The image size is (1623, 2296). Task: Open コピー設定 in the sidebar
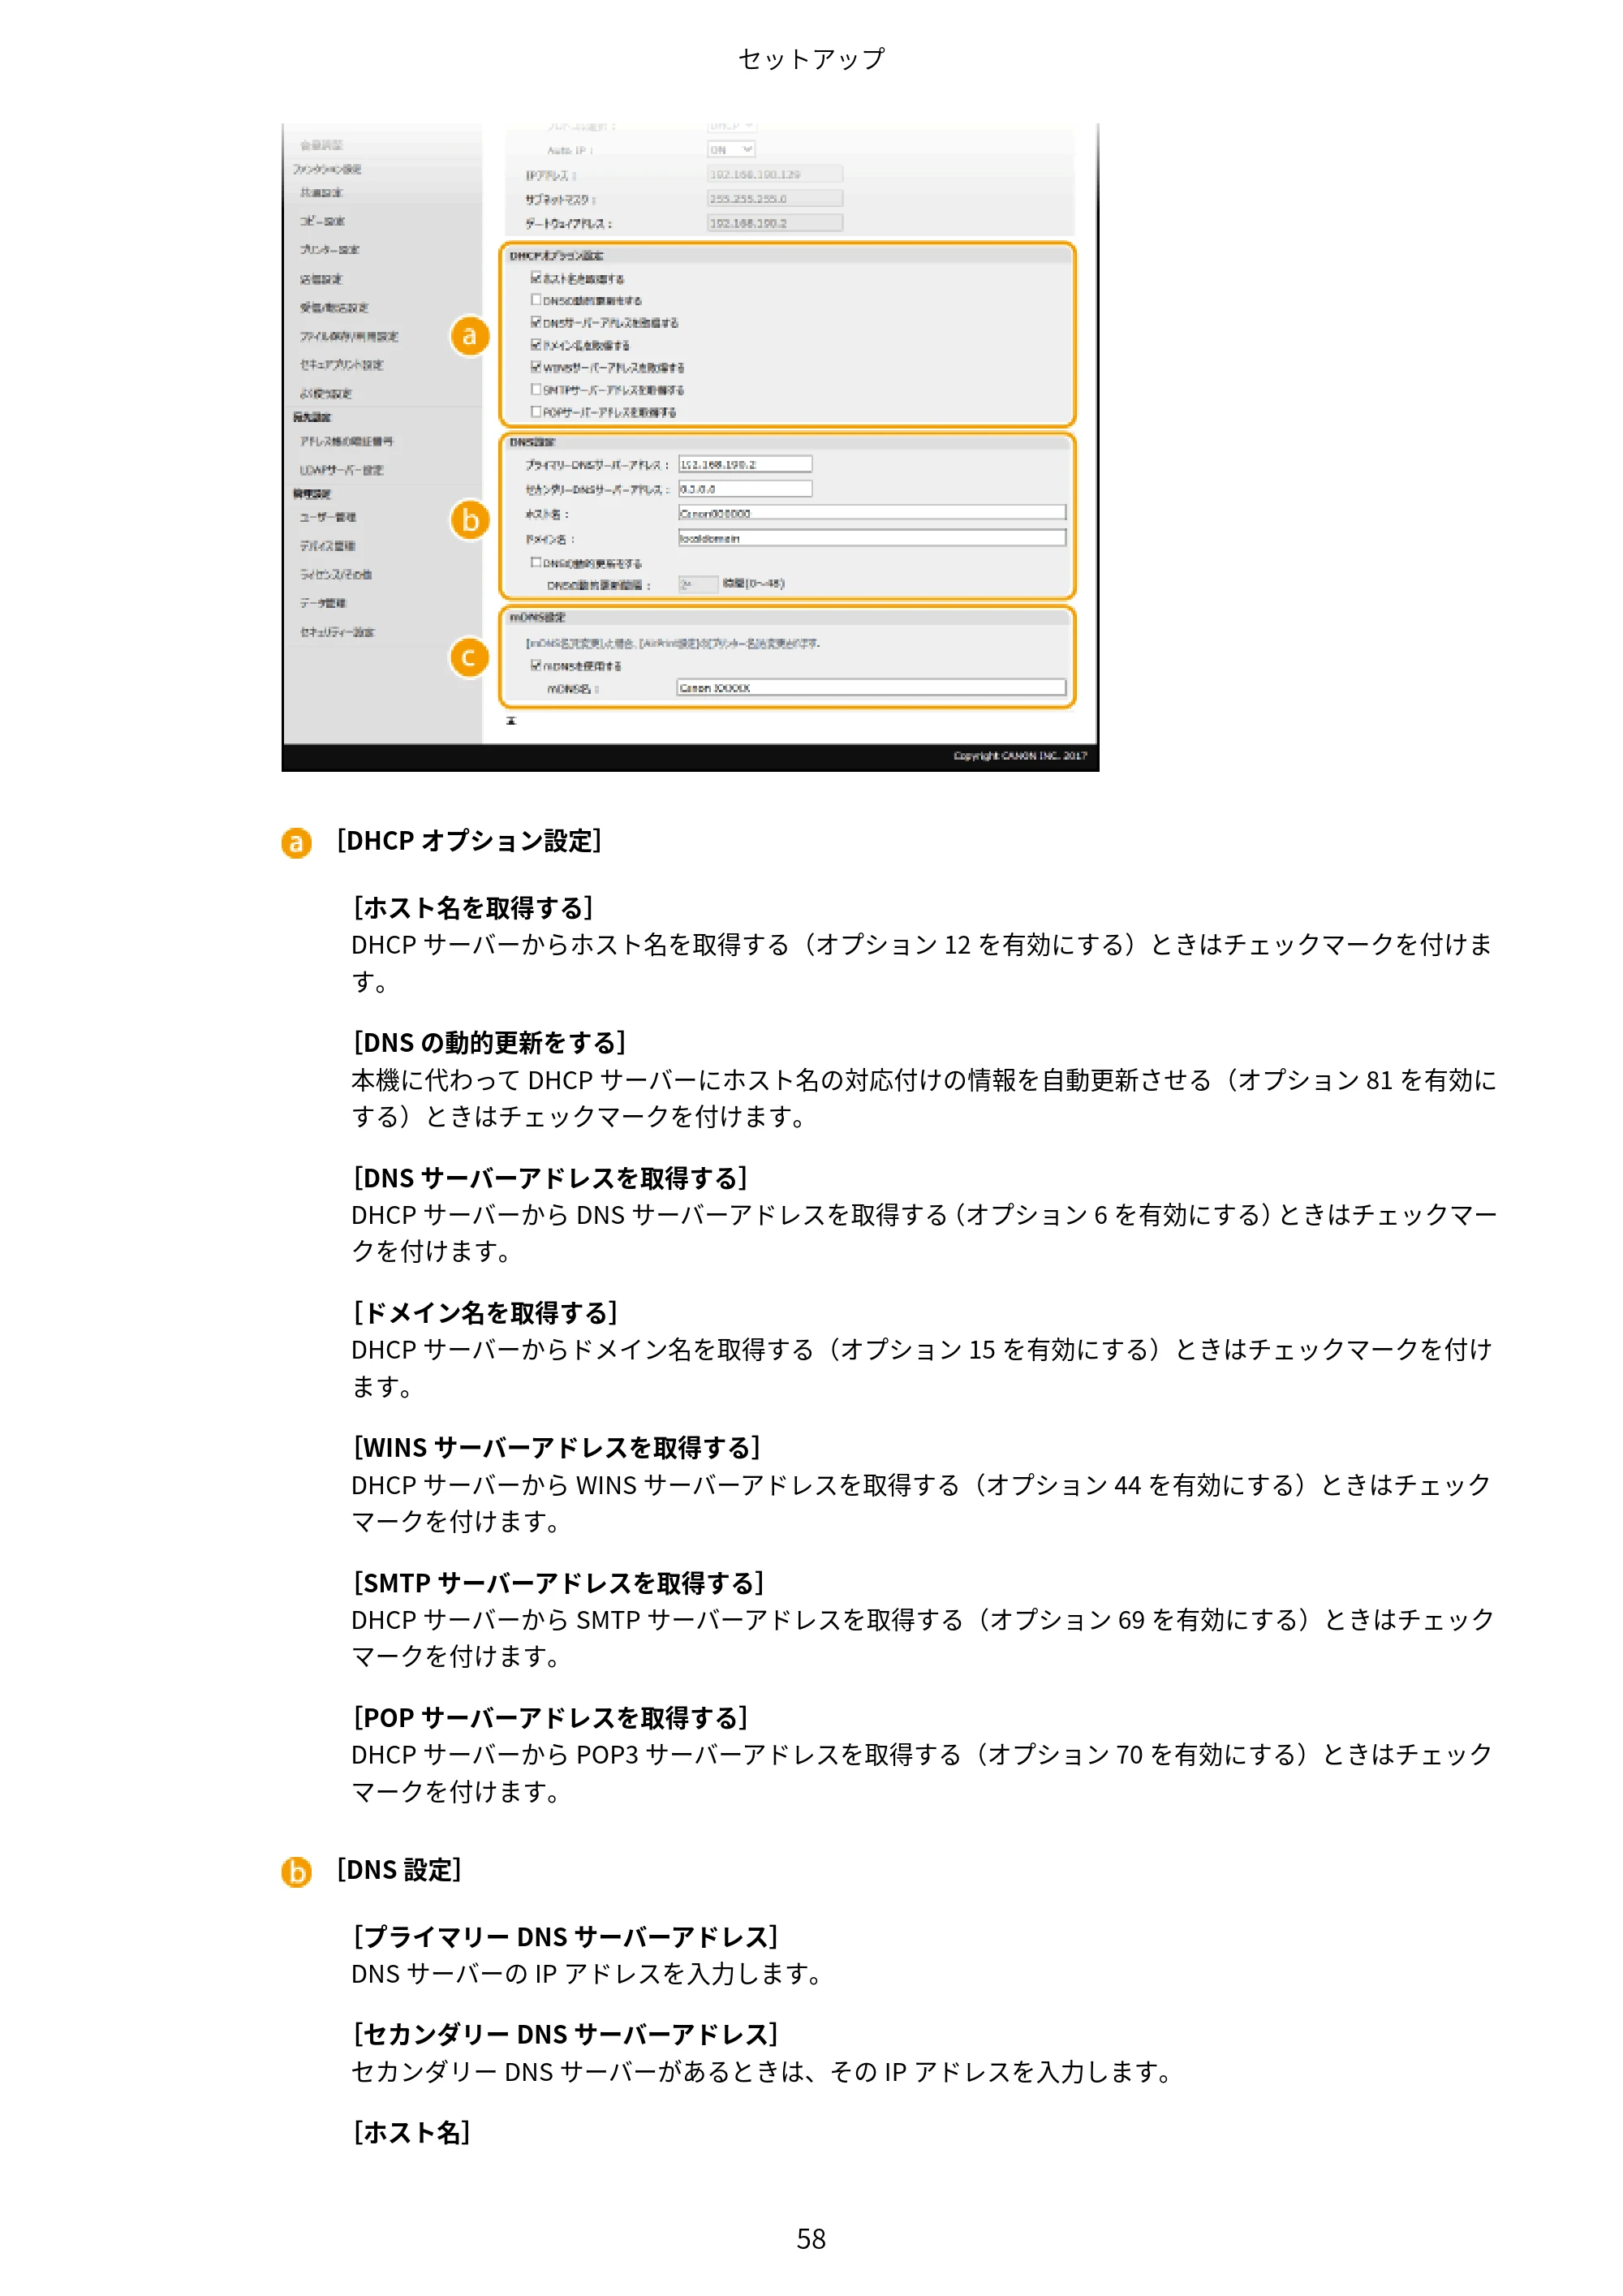point(322,221)
